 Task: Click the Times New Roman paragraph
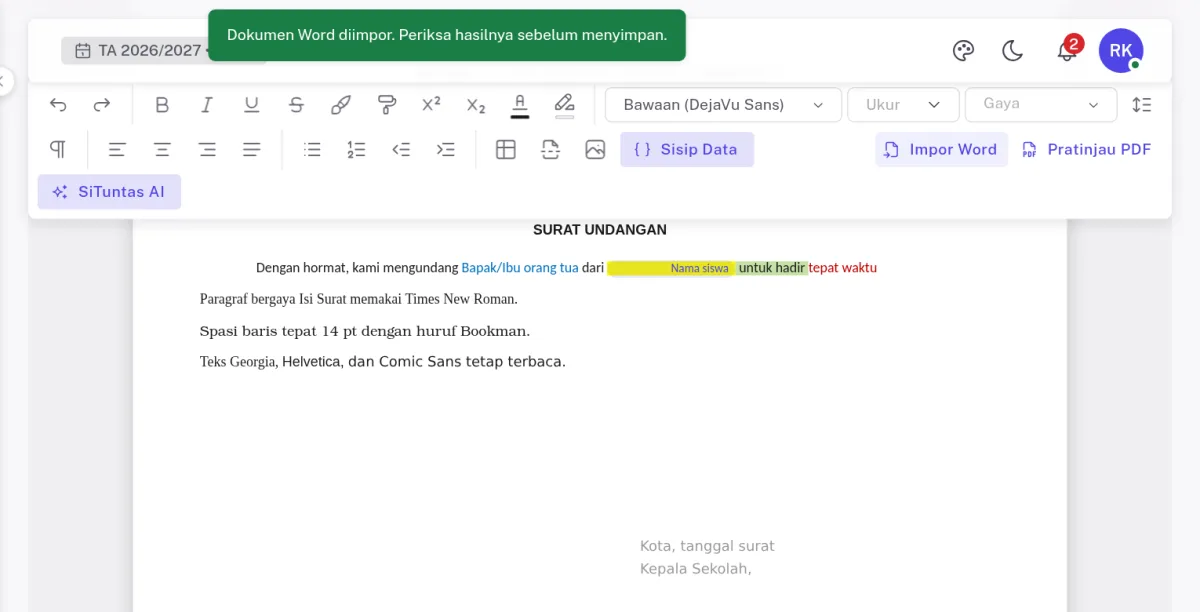(x=359, y=299)
